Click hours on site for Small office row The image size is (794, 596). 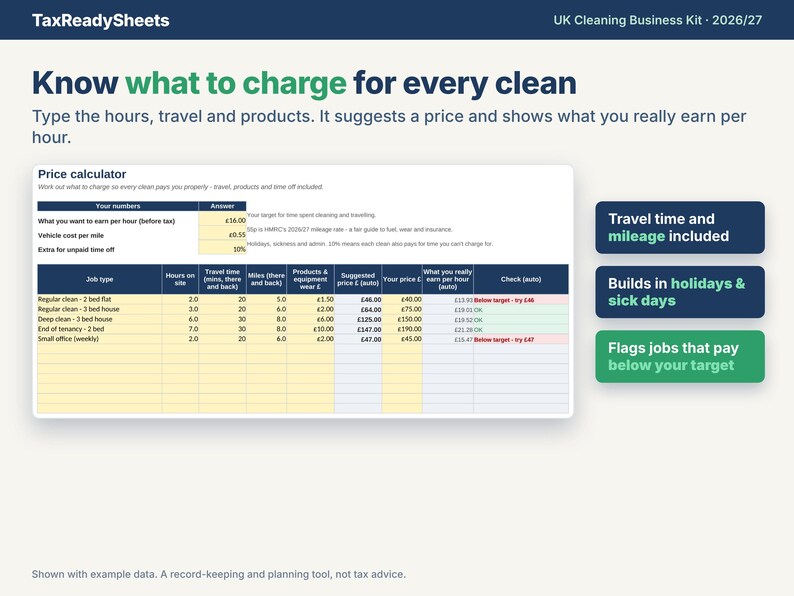pos(180,339)
